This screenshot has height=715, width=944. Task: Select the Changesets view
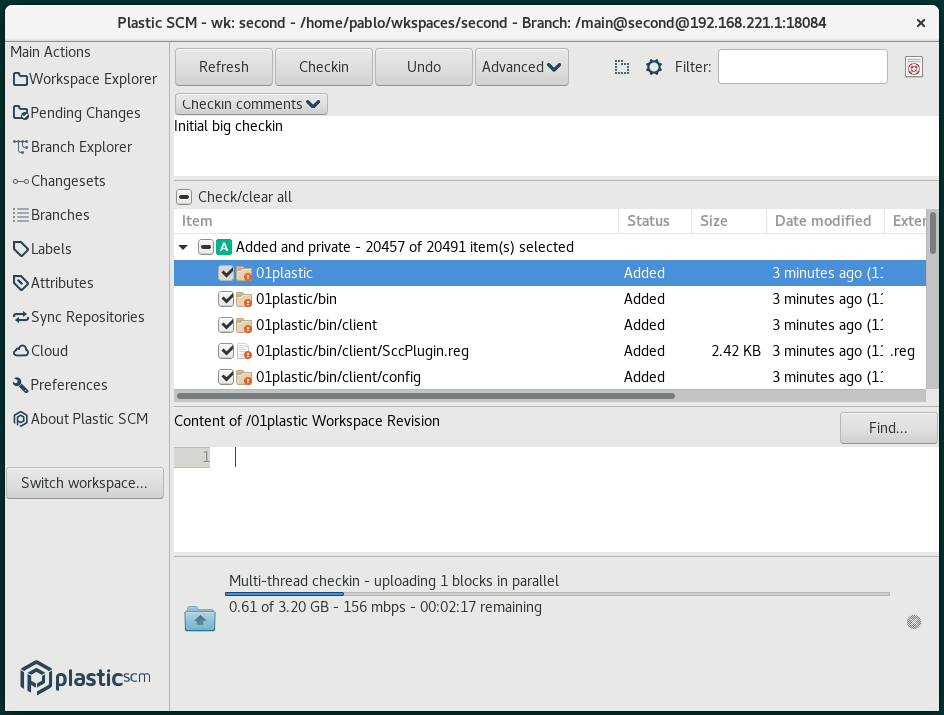click(x=66, y=180)
